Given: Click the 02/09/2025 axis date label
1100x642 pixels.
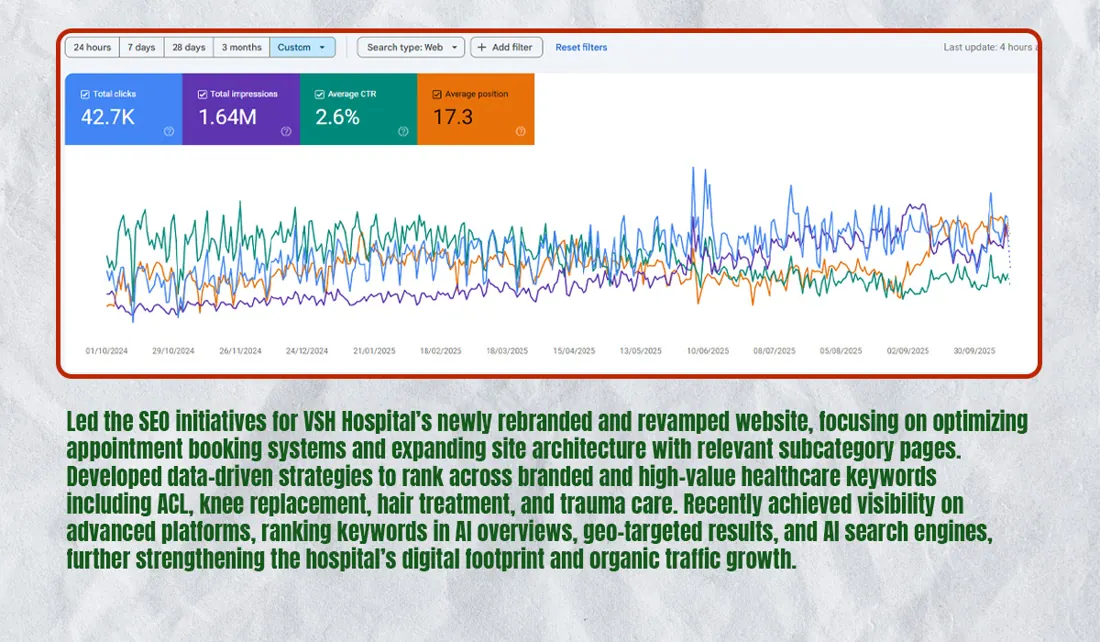Looking at the screenshot, I should [908, 351].
